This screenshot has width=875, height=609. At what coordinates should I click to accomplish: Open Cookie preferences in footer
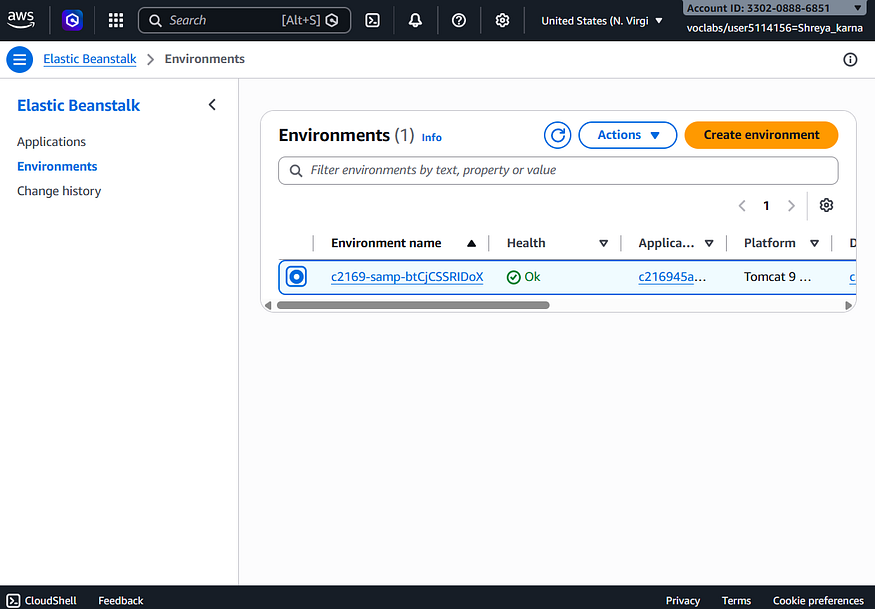pos(818,601)
